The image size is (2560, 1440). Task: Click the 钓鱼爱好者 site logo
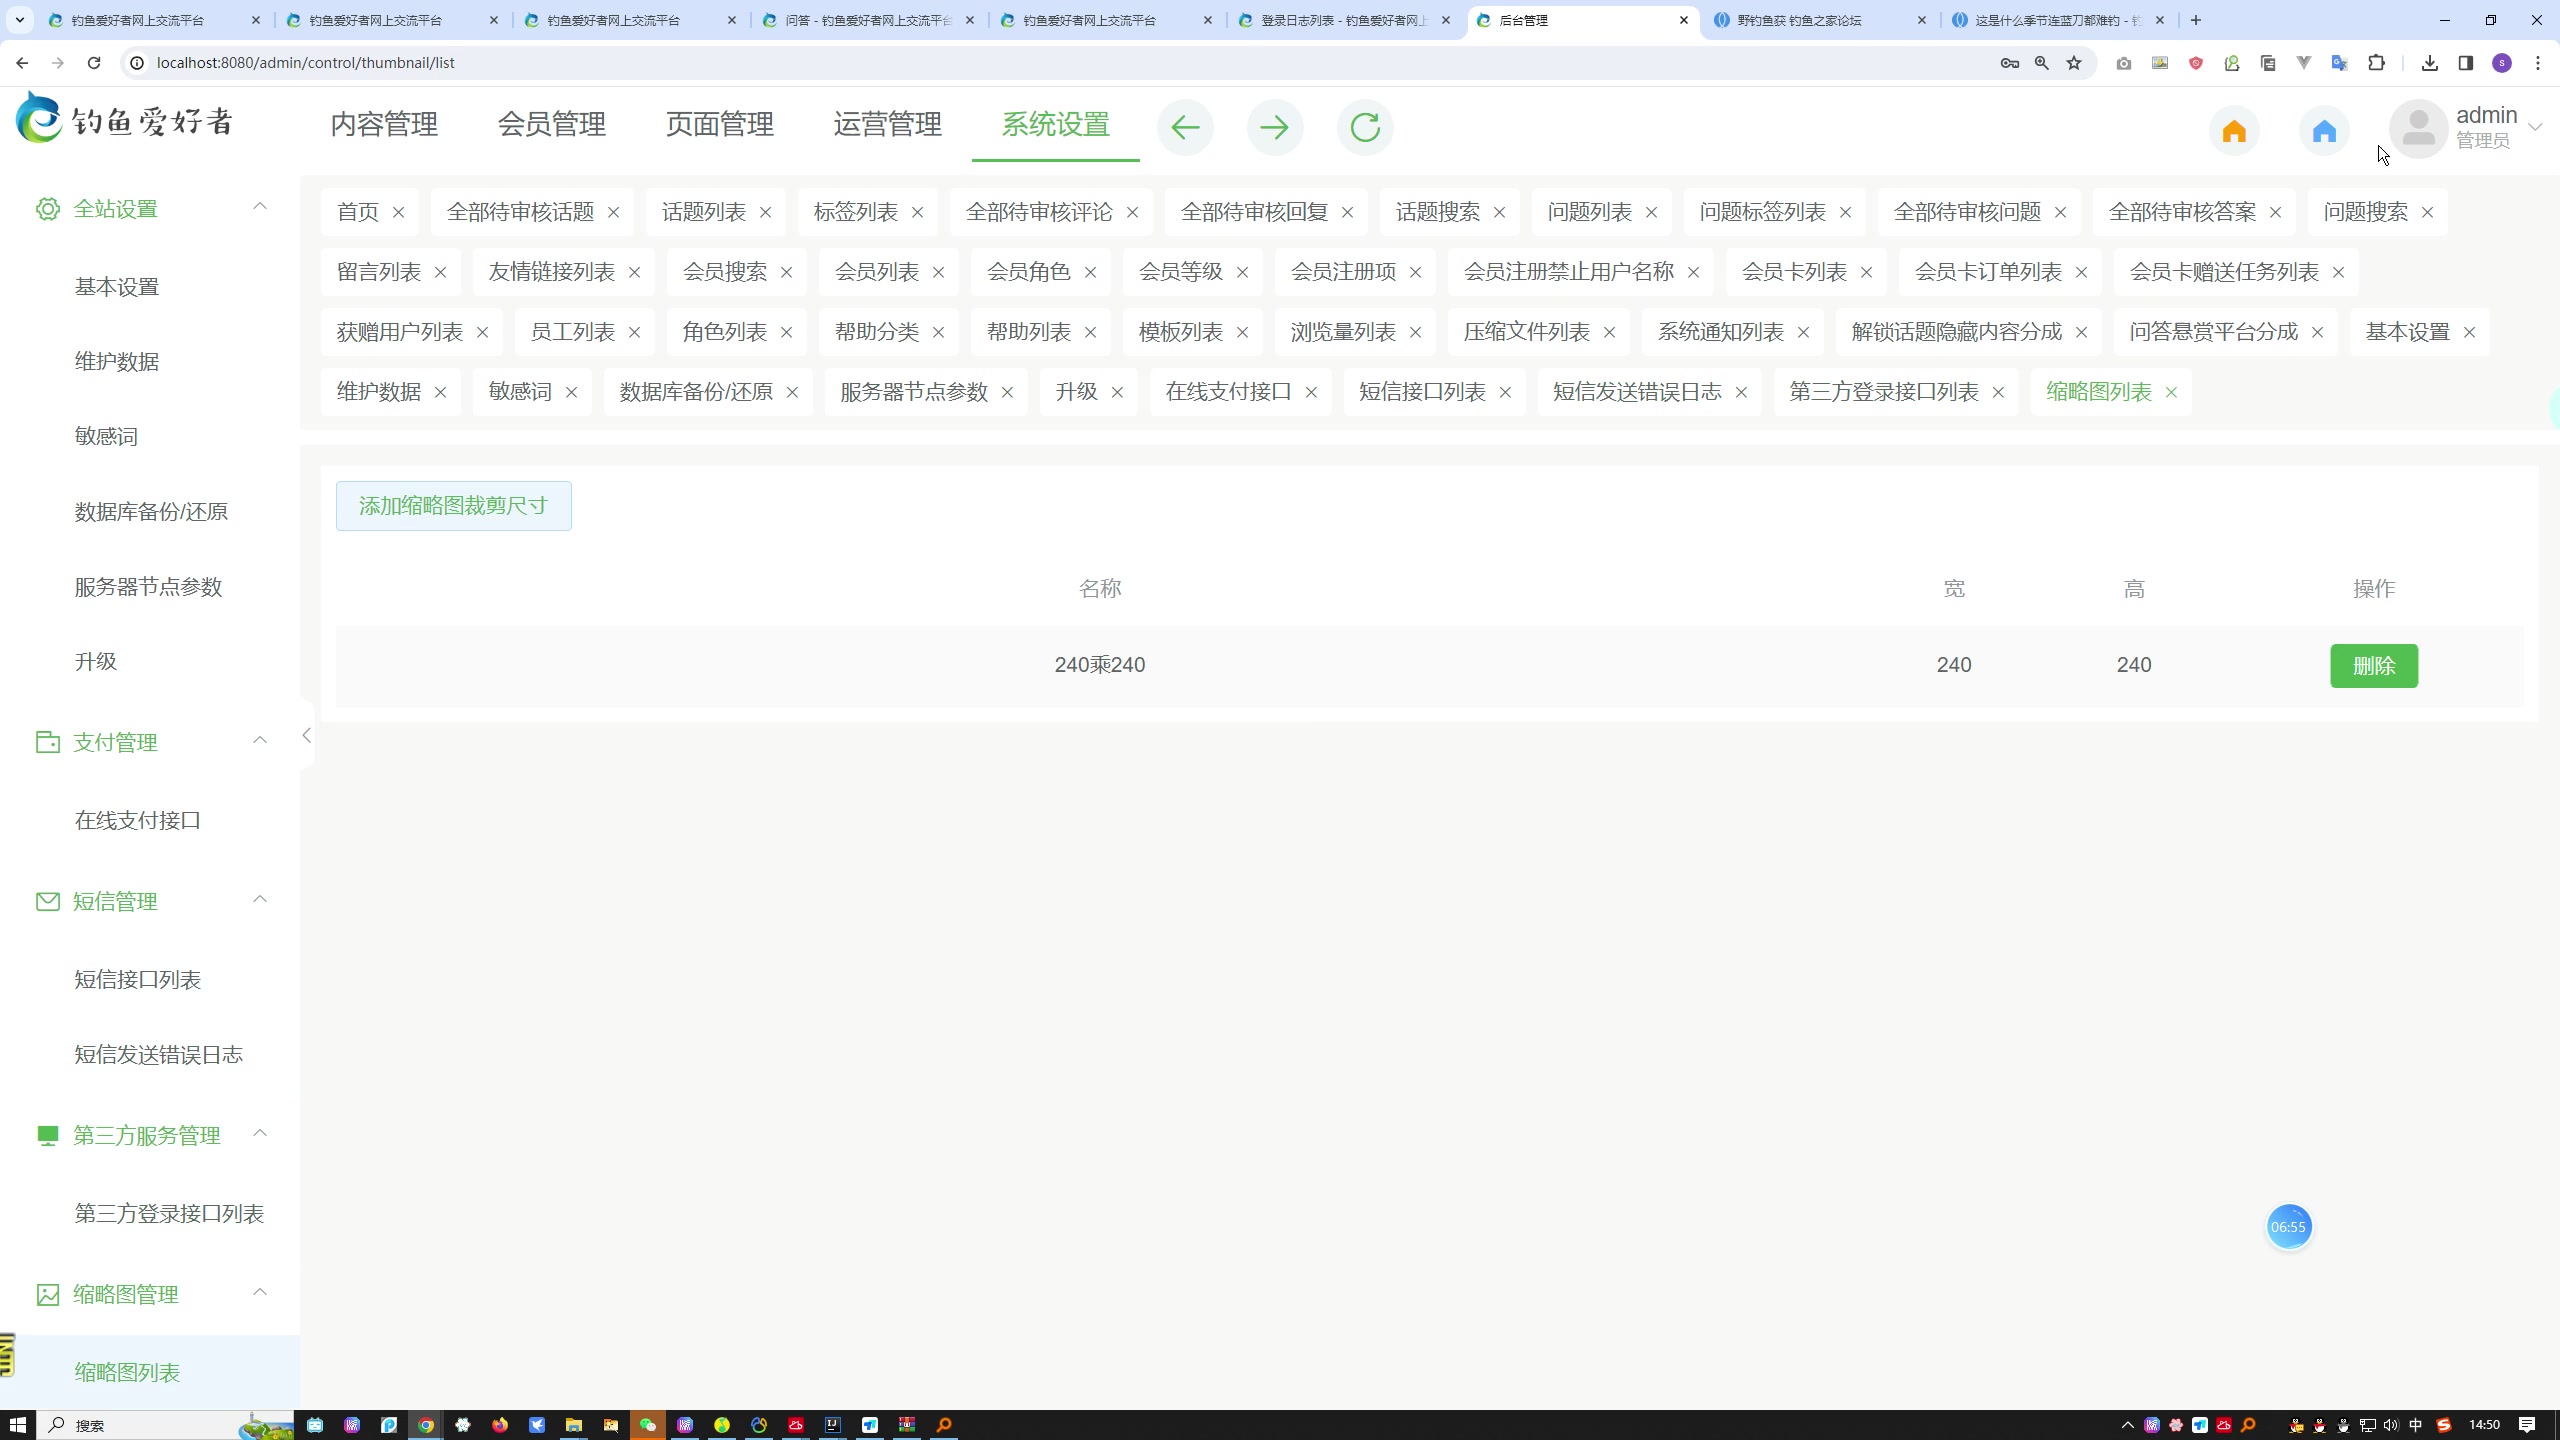point(125,120)
